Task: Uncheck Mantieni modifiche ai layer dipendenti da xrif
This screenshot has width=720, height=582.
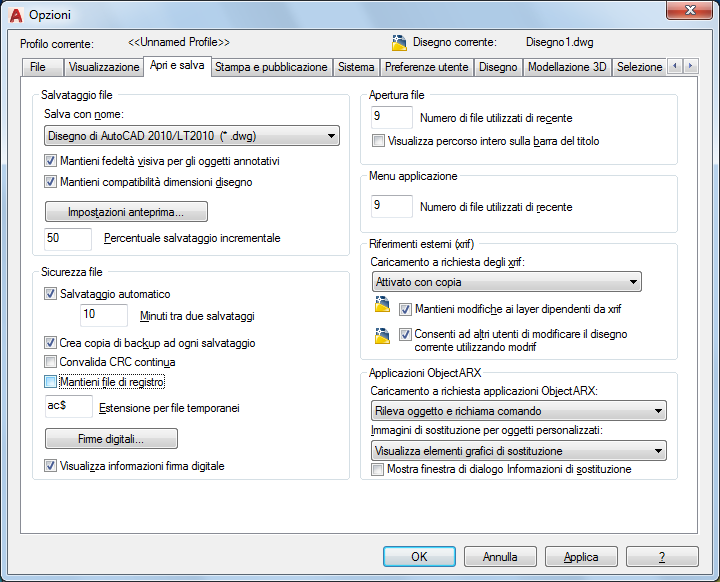Action: (x=405, y=309)
